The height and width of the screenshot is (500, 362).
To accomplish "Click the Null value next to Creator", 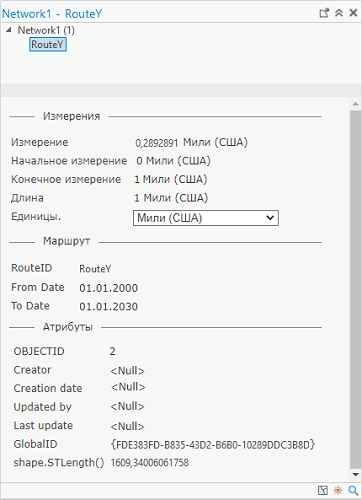I will pyautogui.click(x=127, y=371).
